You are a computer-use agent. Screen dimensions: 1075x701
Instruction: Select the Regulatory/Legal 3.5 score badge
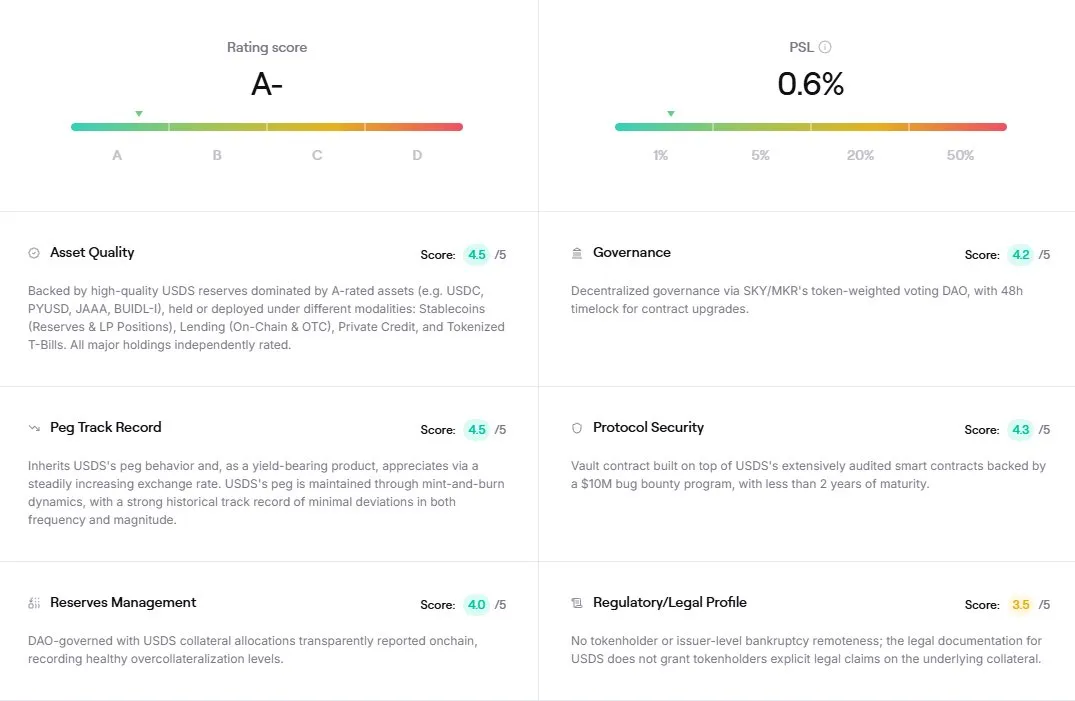coord(1021,605)
